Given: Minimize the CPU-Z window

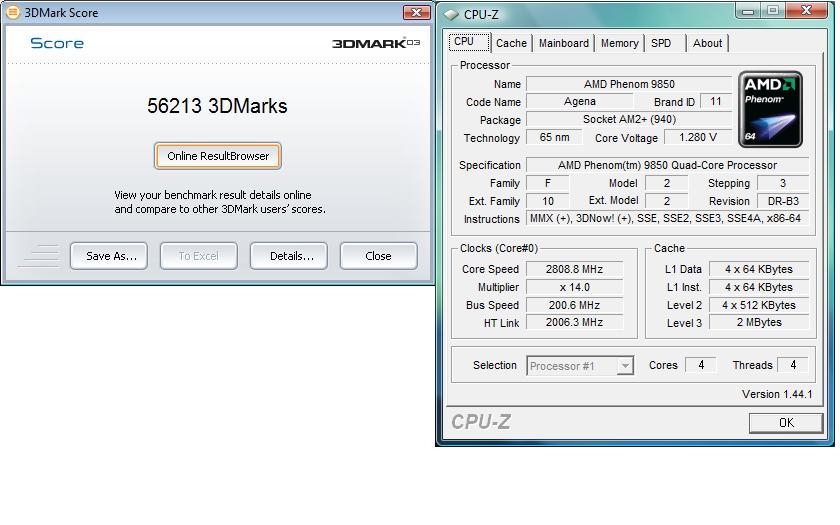Looking at the screenshot, I should point(748,10).
